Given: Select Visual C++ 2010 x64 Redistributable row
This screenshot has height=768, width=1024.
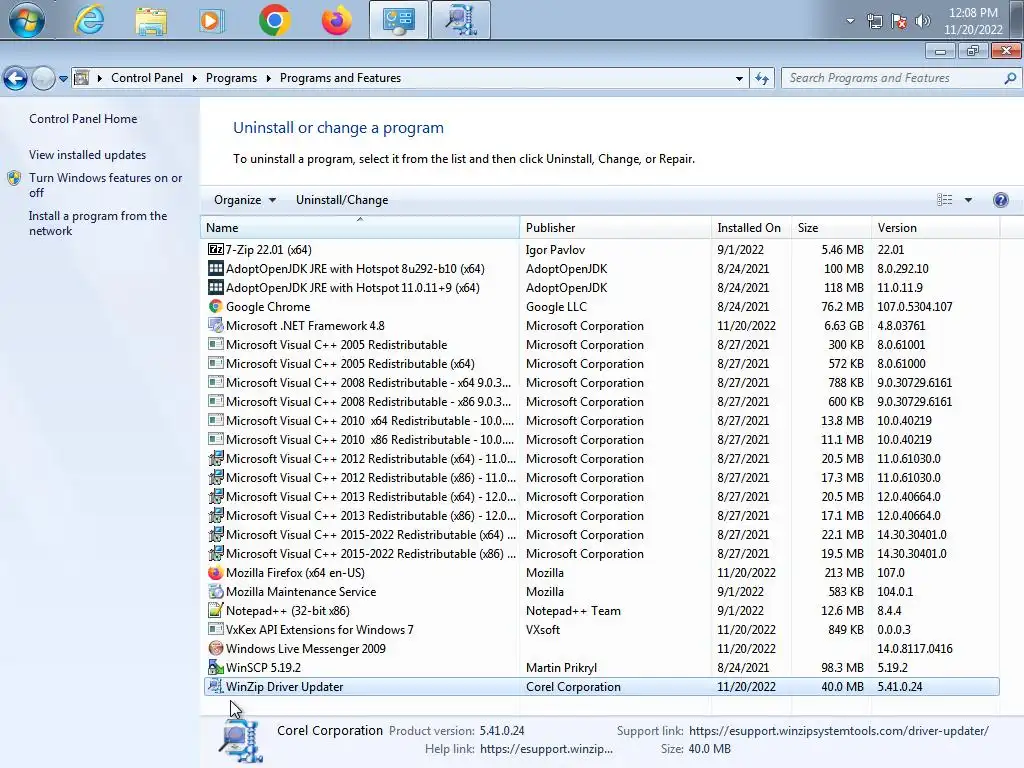Looking at the screenshot, I should 601,421.
